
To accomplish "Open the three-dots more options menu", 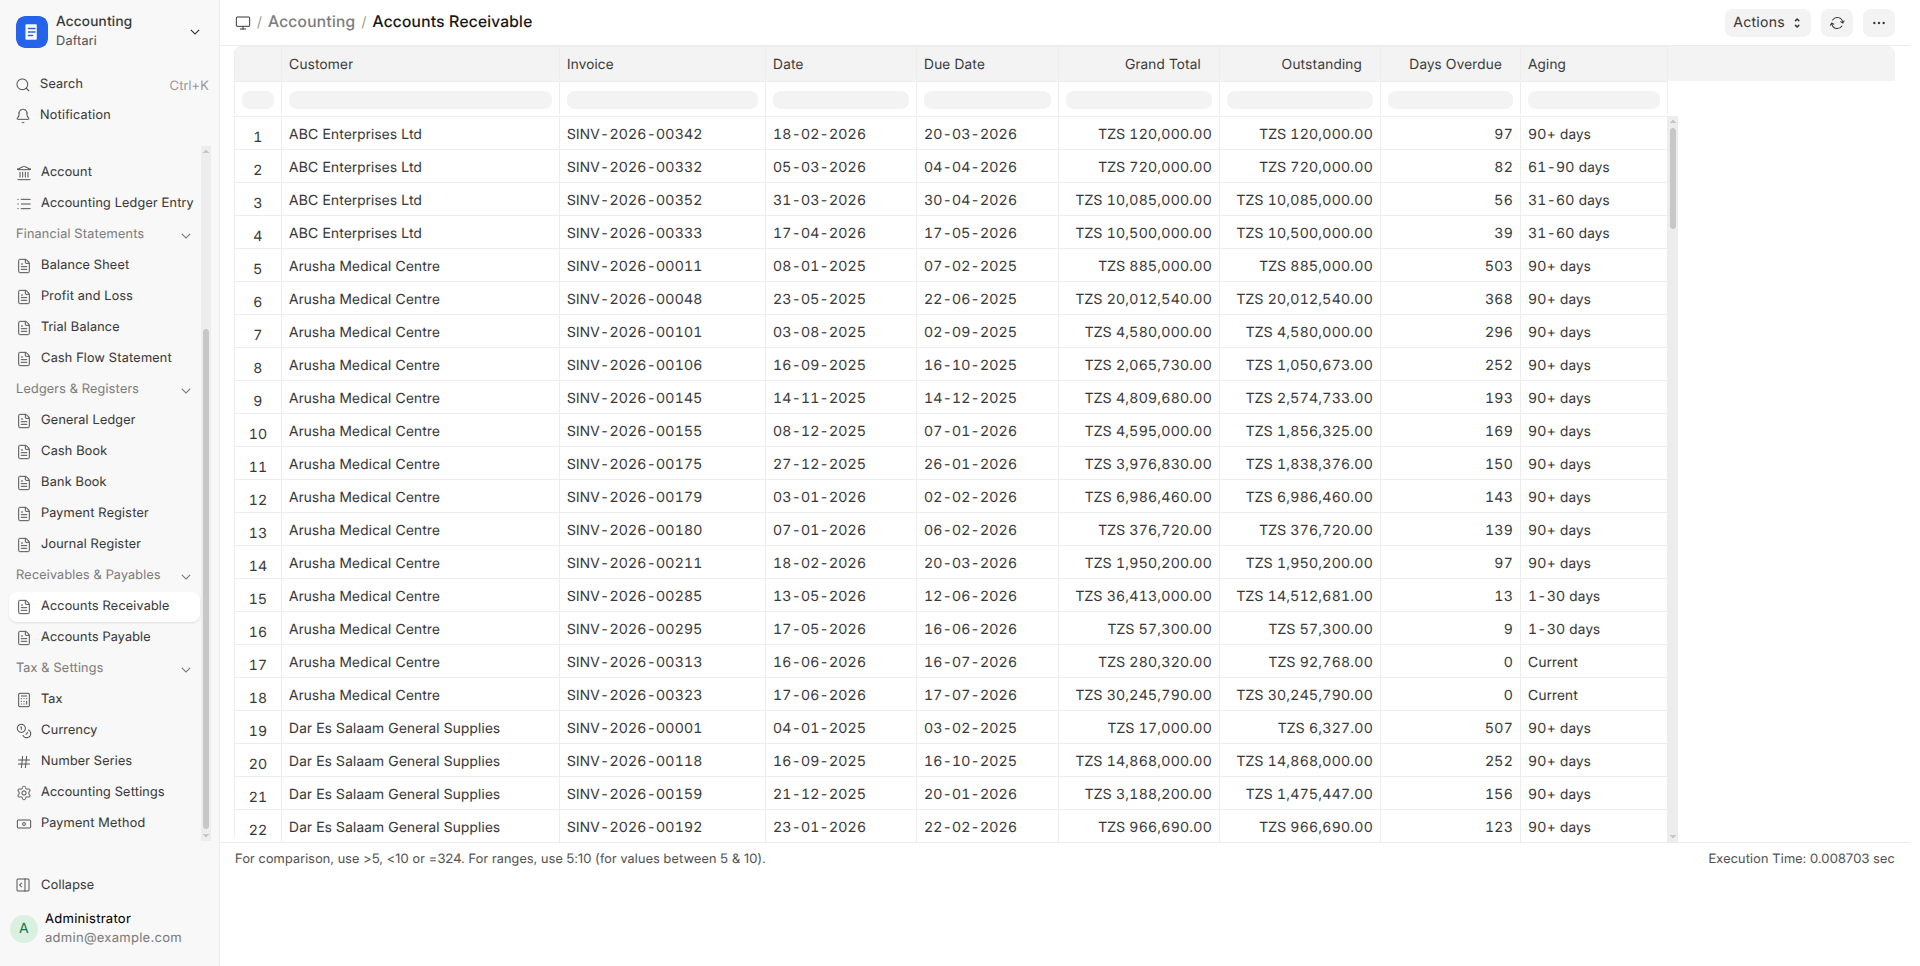I will pyautogui.click(x=1879, y=23).
